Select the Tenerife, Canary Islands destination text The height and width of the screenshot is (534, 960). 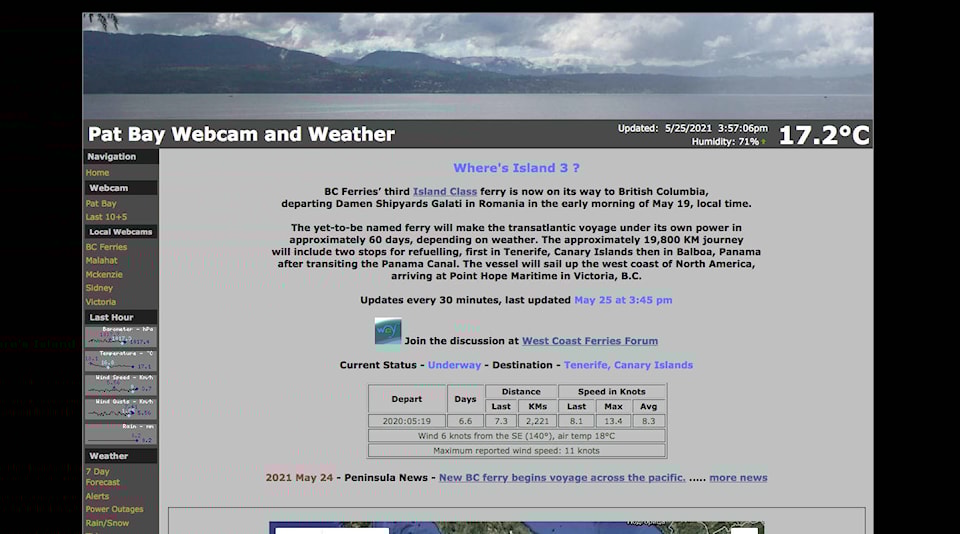tap(628, 365)
